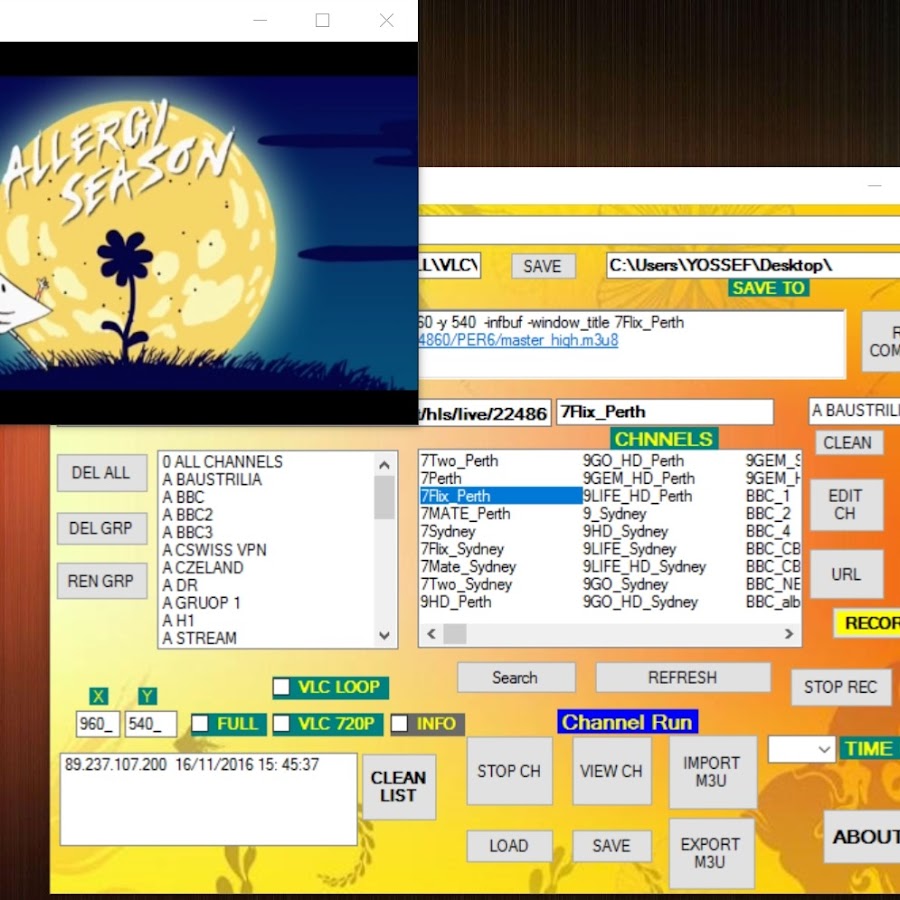Select the 0 ALL CHANNELS group
This screenshot has width=900, height=900.
coord(223,462)
